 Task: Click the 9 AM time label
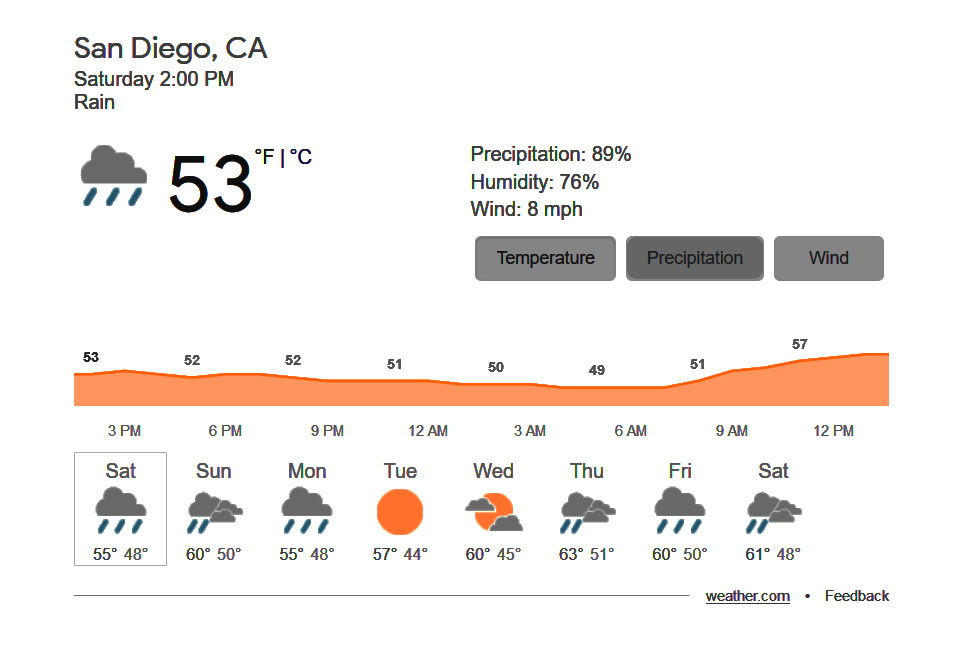pos(731,431)
